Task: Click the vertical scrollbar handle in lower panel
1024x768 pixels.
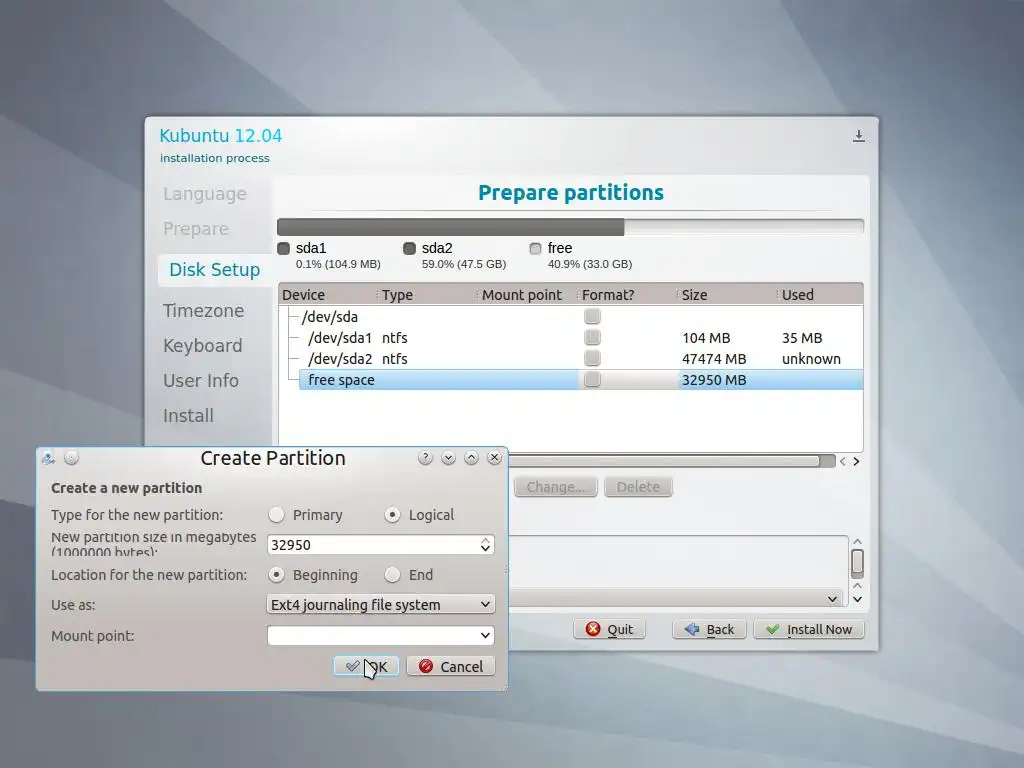Action: click(857, 563)
